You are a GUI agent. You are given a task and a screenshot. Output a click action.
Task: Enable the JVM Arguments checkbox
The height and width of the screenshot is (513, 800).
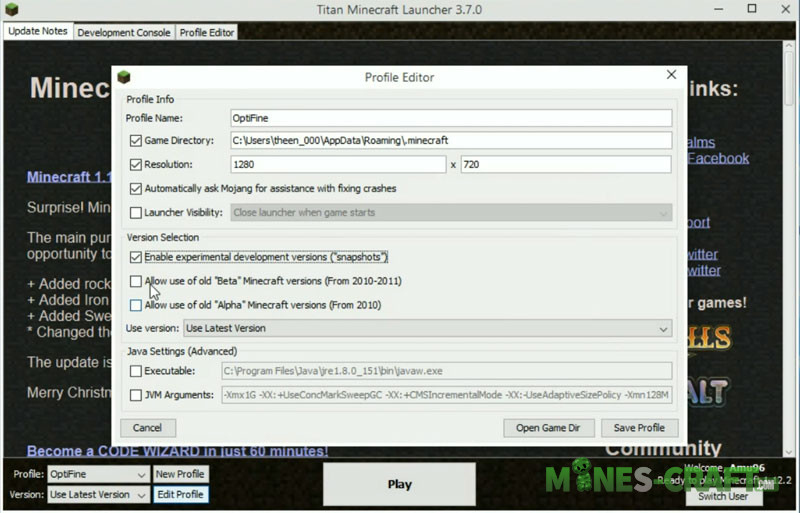pyautogui.click(x=136, y=395)
